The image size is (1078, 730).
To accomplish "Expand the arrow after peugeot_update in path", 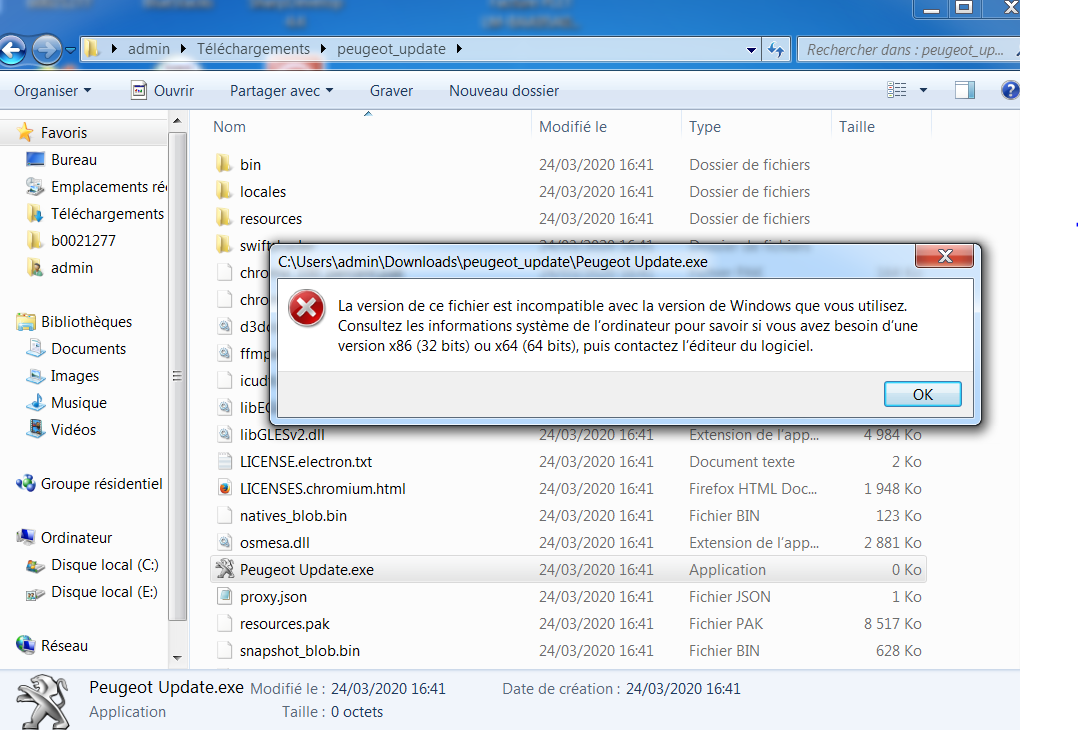I will [x=459, y=49].
